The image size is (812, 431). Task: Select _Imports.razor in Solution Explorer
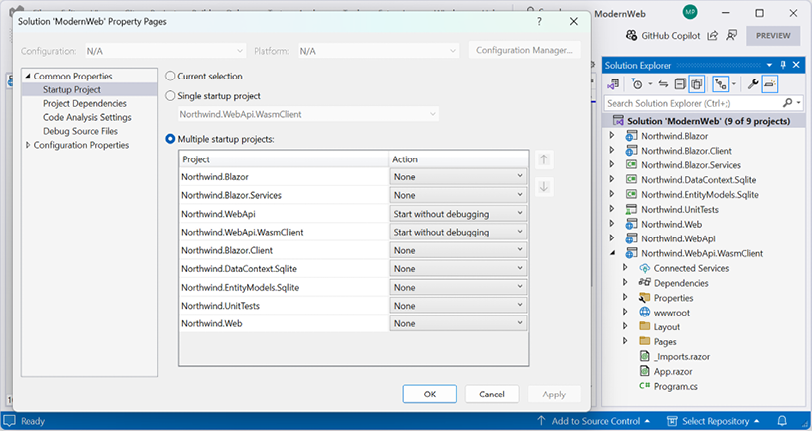(x=682, y=357)
